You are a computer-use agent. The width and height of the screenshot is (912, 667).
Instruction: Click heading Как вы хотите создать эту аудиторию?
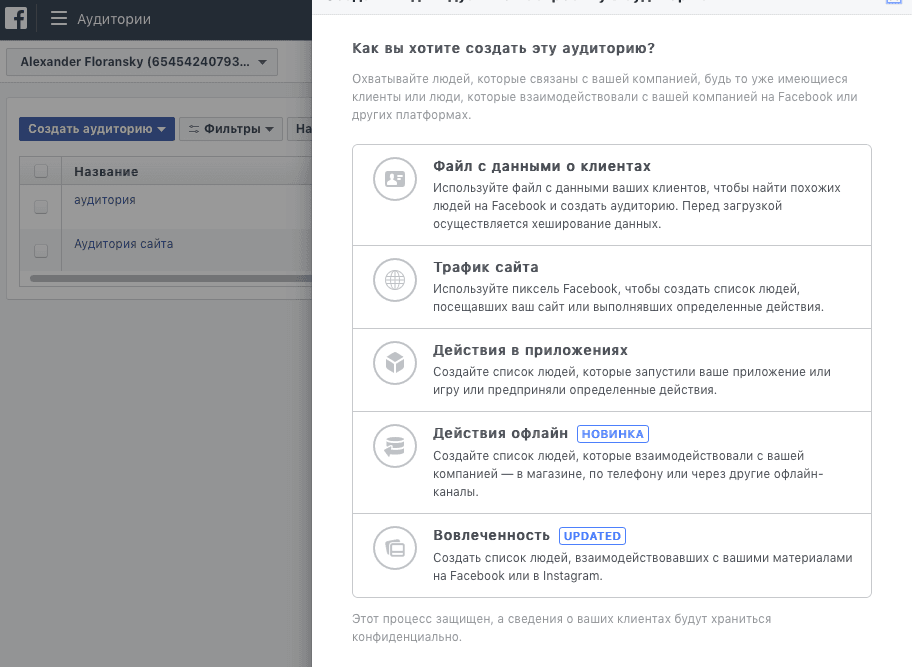tap(503, 48)
